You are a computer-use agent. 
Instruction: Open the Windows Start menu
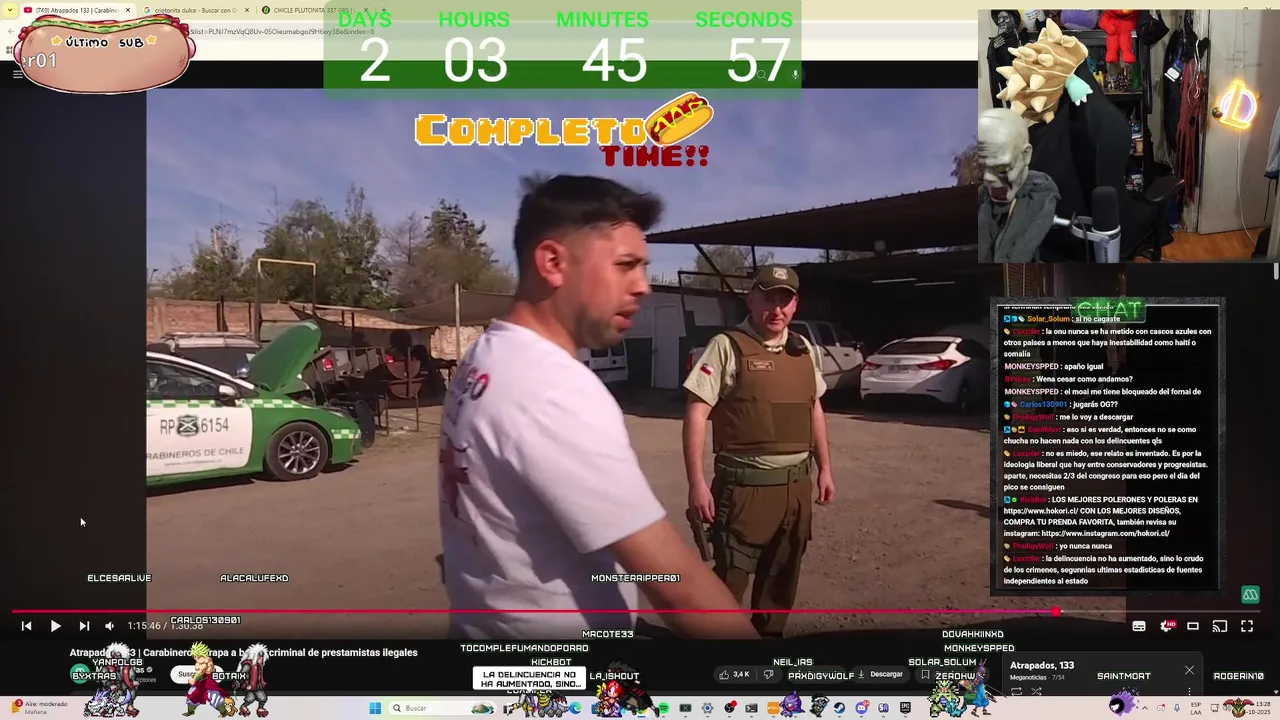coord(375,708)
